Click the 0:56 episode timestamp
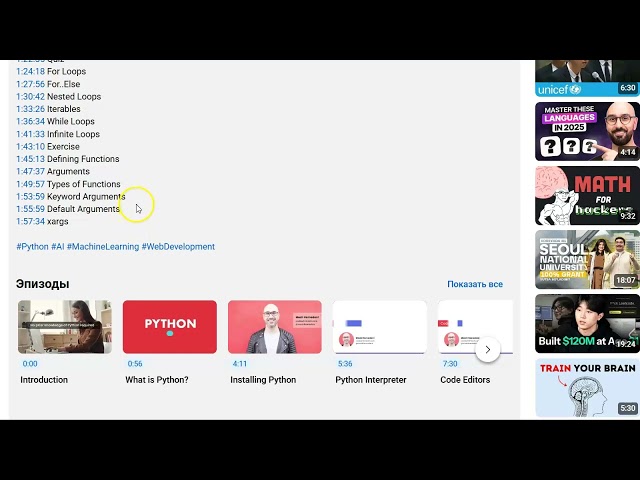Screen dimensions: 640x480 (135, 364)
